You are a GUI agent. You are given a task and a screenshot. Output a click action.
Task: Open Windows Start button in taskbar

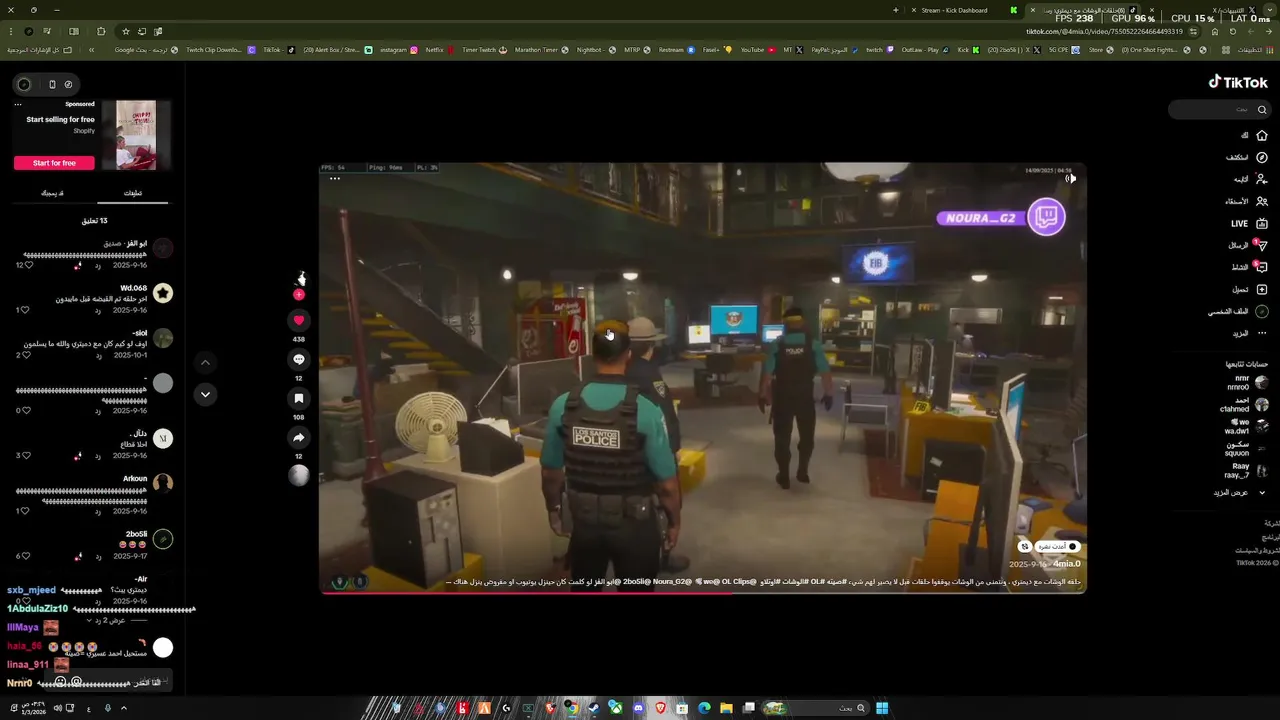pos(882,708)
